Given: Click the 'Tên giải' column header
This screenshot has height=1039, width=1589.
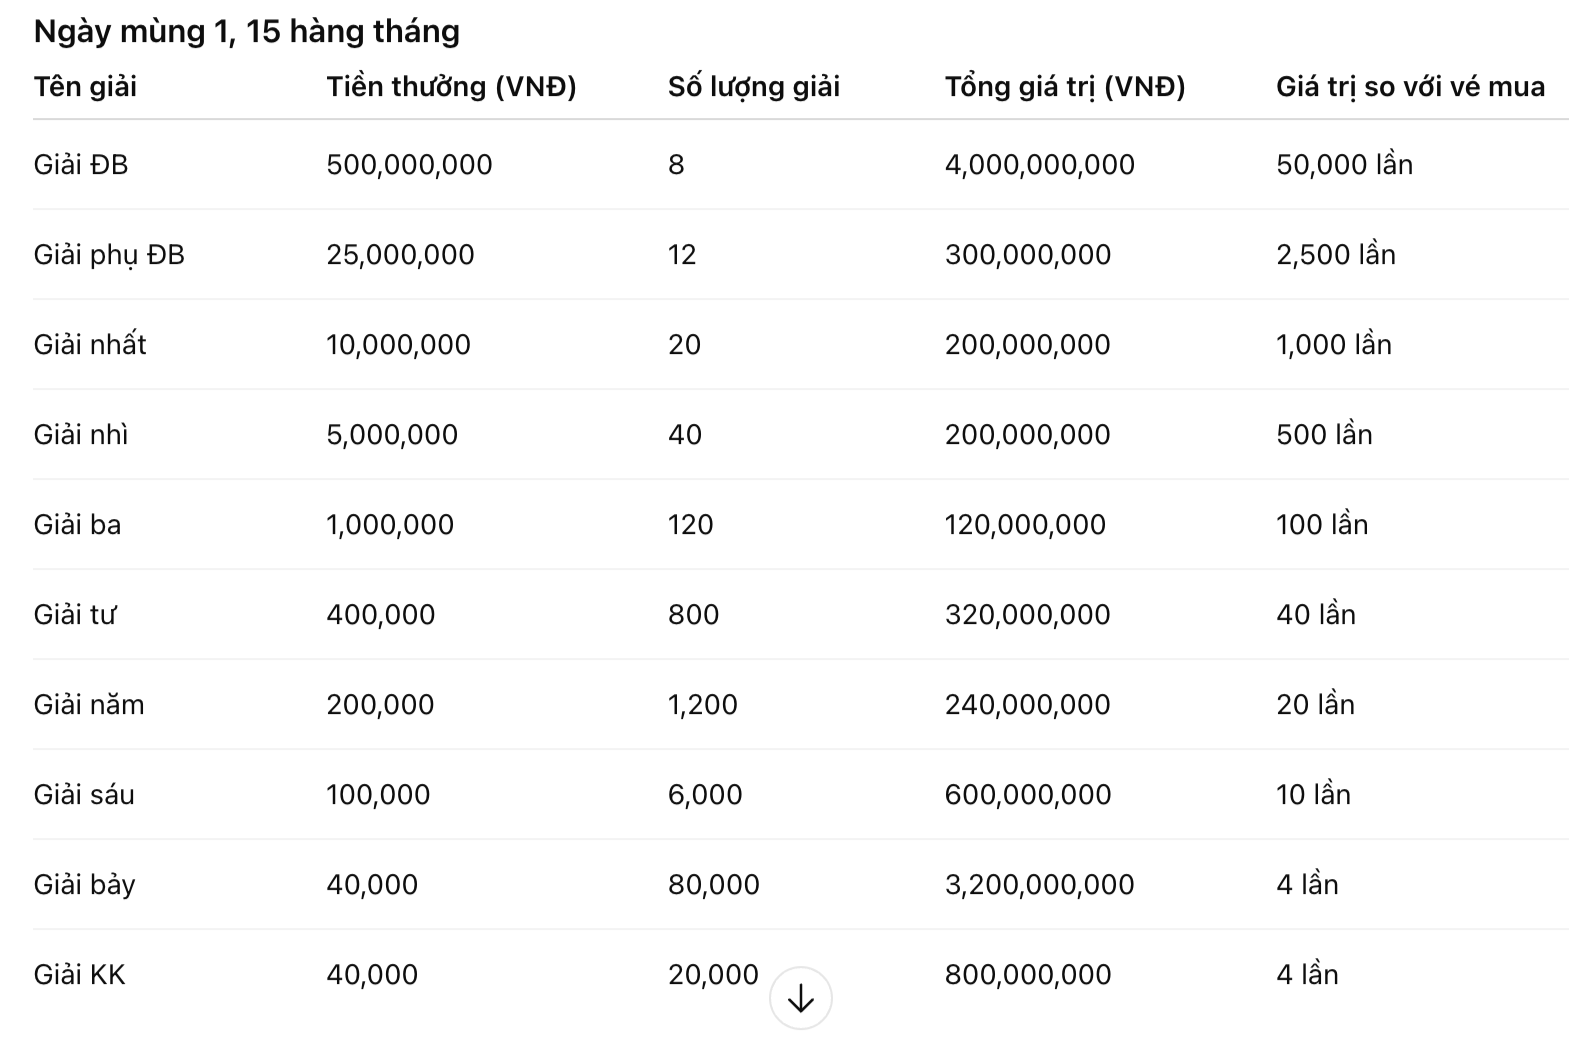Looking at the screenshot, I should pos(85,87).
